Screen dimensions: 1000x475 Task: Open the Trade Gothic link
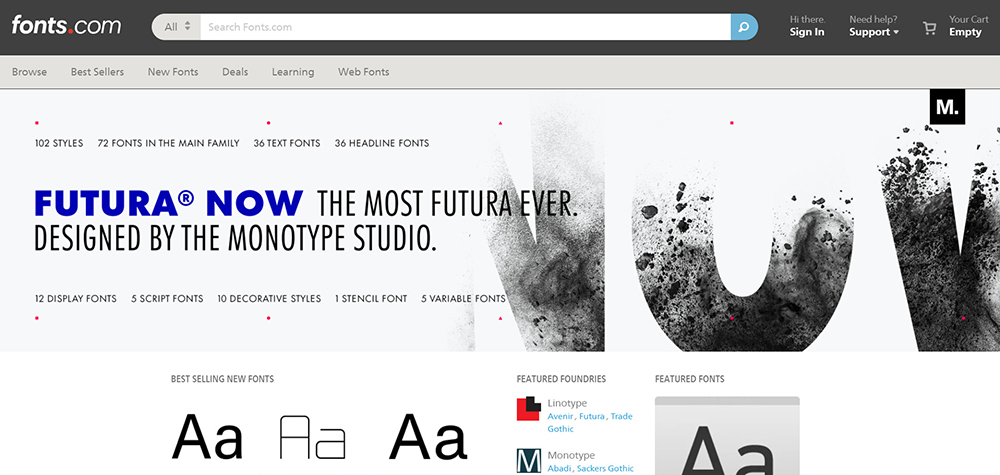tap(590, 423)
